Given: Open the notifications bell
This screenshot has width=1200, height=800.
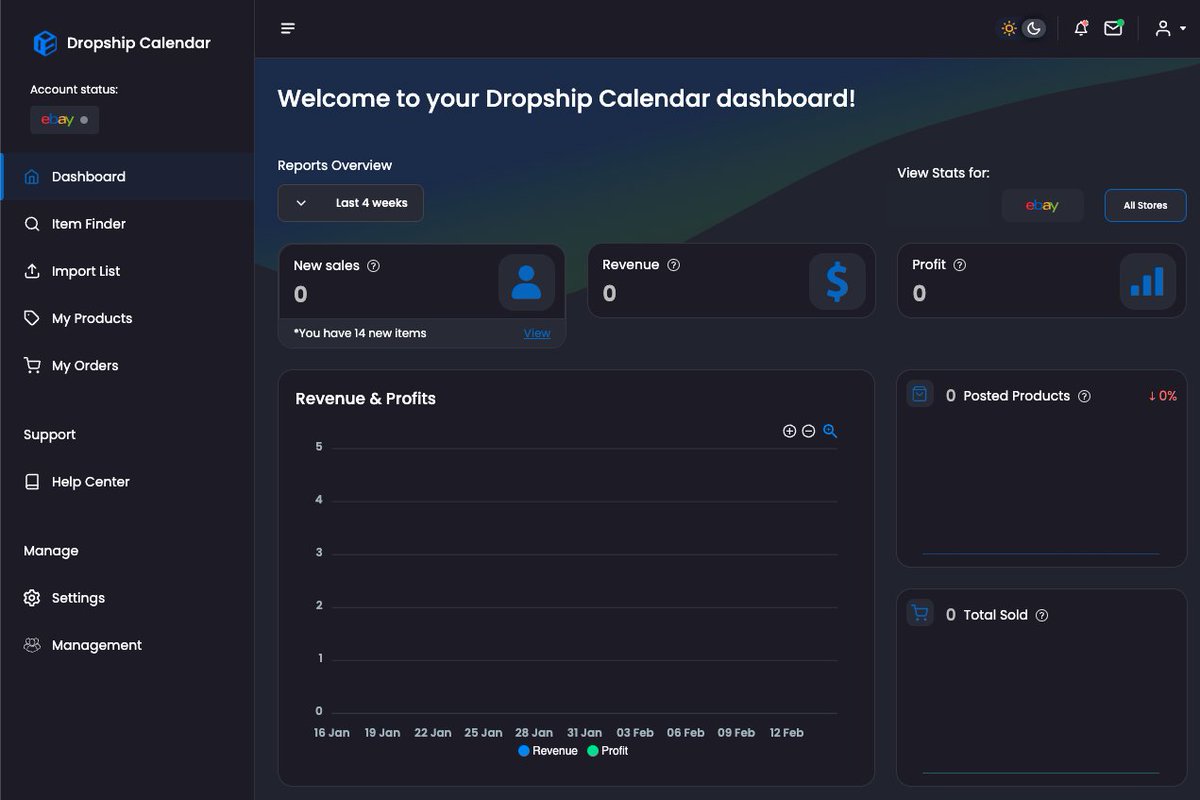Looking at the screenshot, I should click(1081, 28).
